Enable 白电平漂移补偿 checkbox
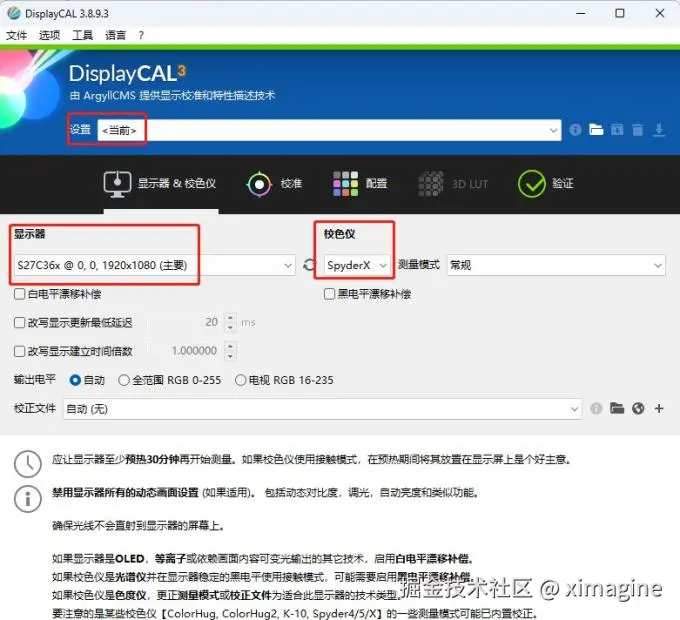The width and height of the screenshot is (680, 620). coord(20,294)
